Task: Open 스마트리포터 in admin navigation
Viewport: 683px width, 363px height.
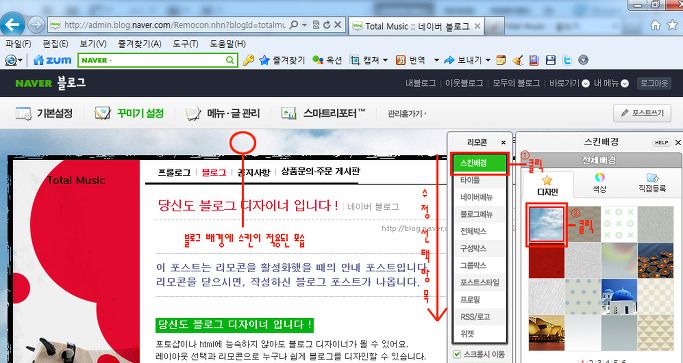Action: tap(323, 113)
